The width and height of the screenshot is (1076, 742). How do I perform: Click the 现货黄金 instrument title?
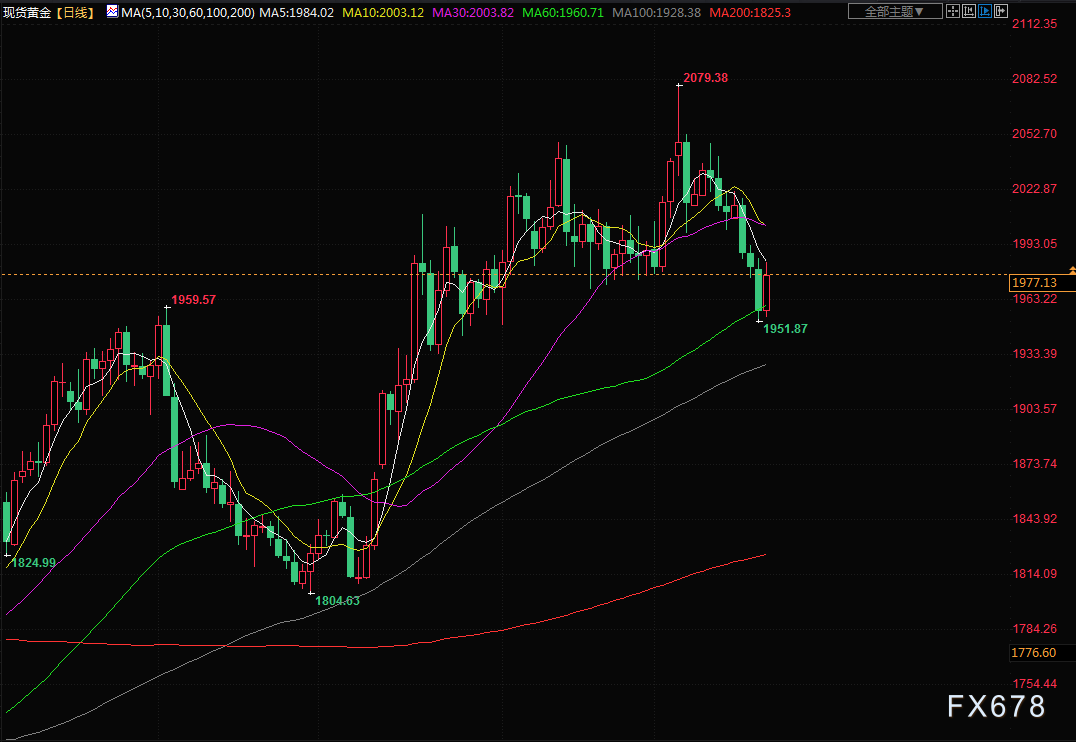27,13
